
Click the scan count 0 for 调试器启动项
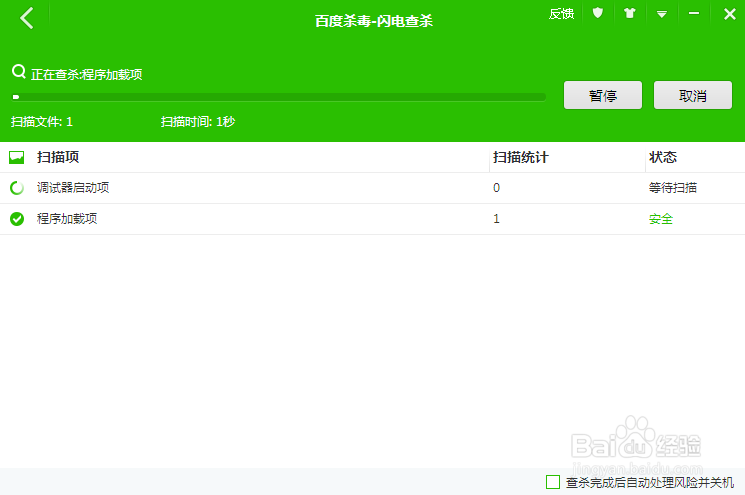(496, 188)
